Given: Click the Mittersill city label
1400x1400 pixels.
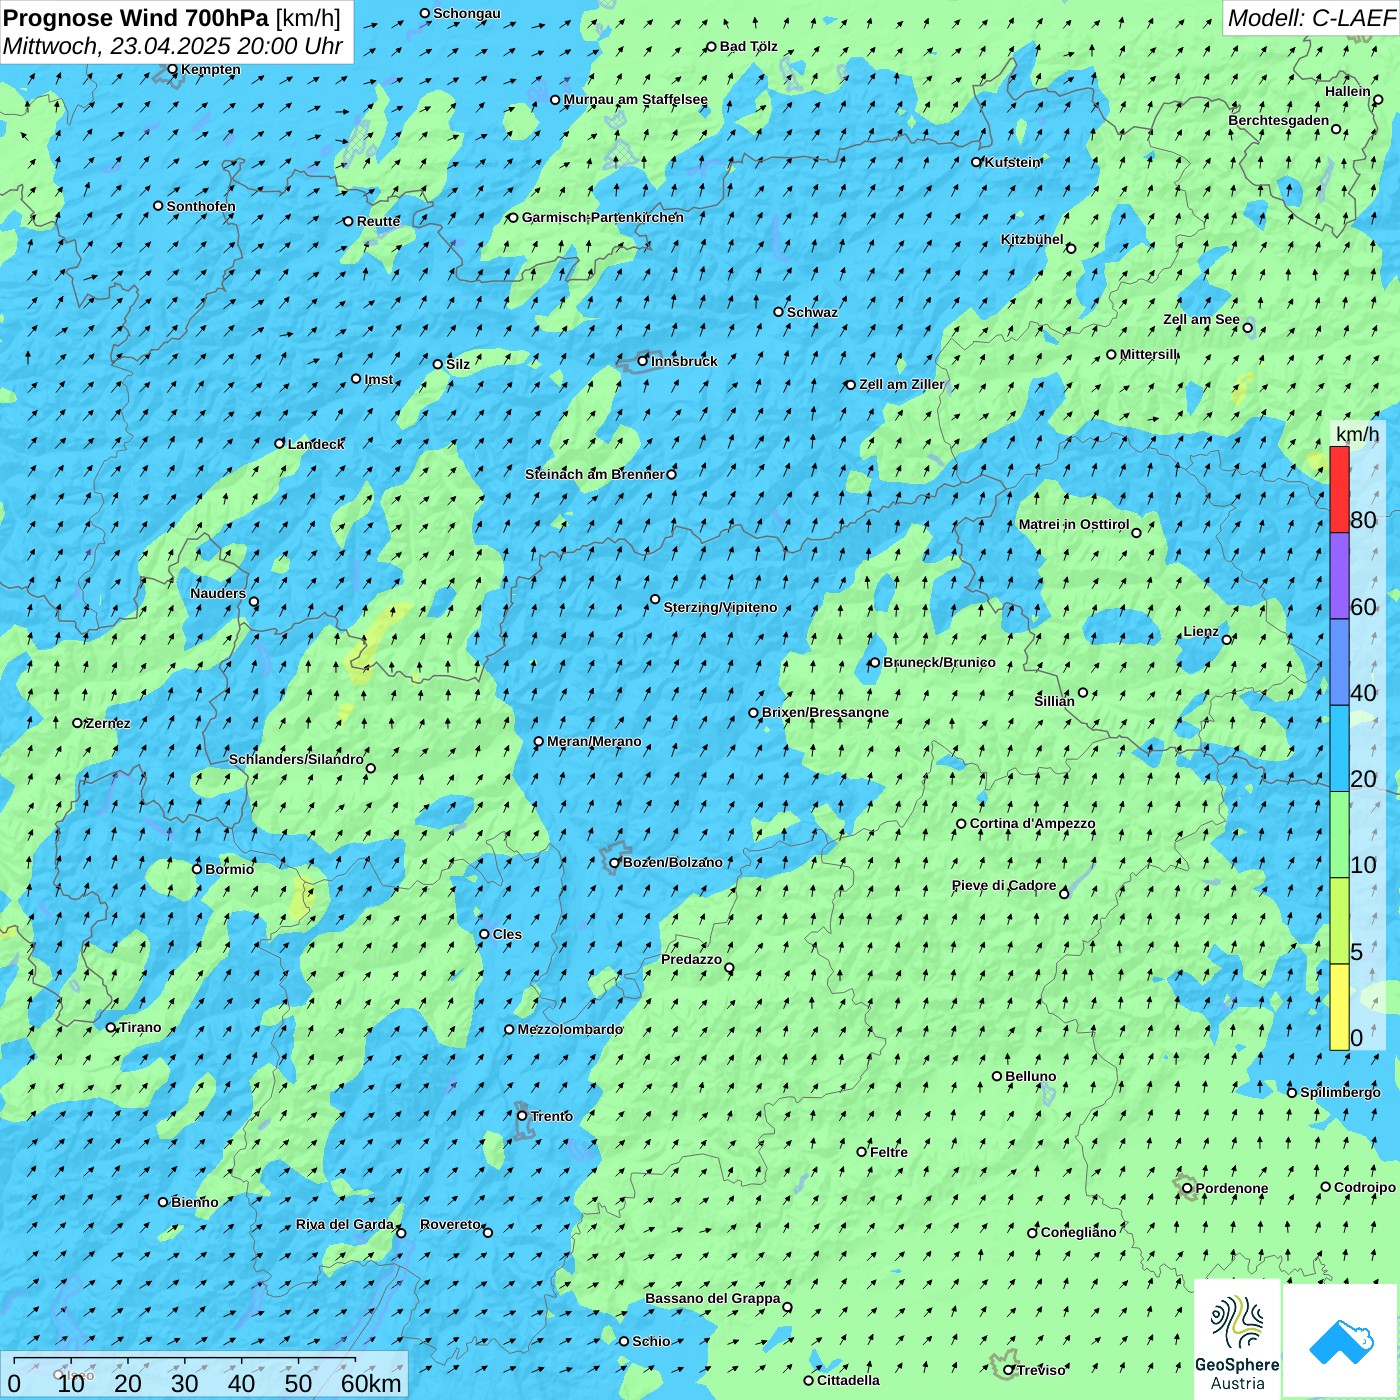Looking at the screenshot, I should [x=1149, y=355].
